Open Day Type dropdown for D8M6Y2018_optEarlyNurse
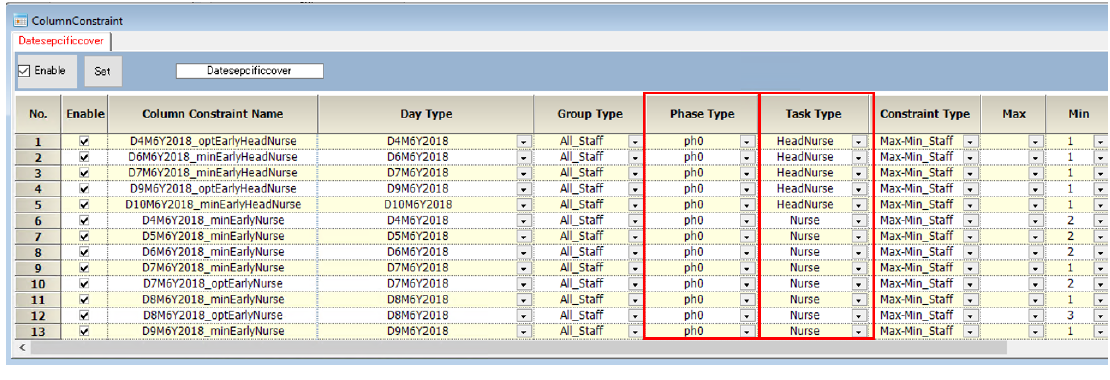Viewport: 1110px width, 380px height. [x=524, y=315]
